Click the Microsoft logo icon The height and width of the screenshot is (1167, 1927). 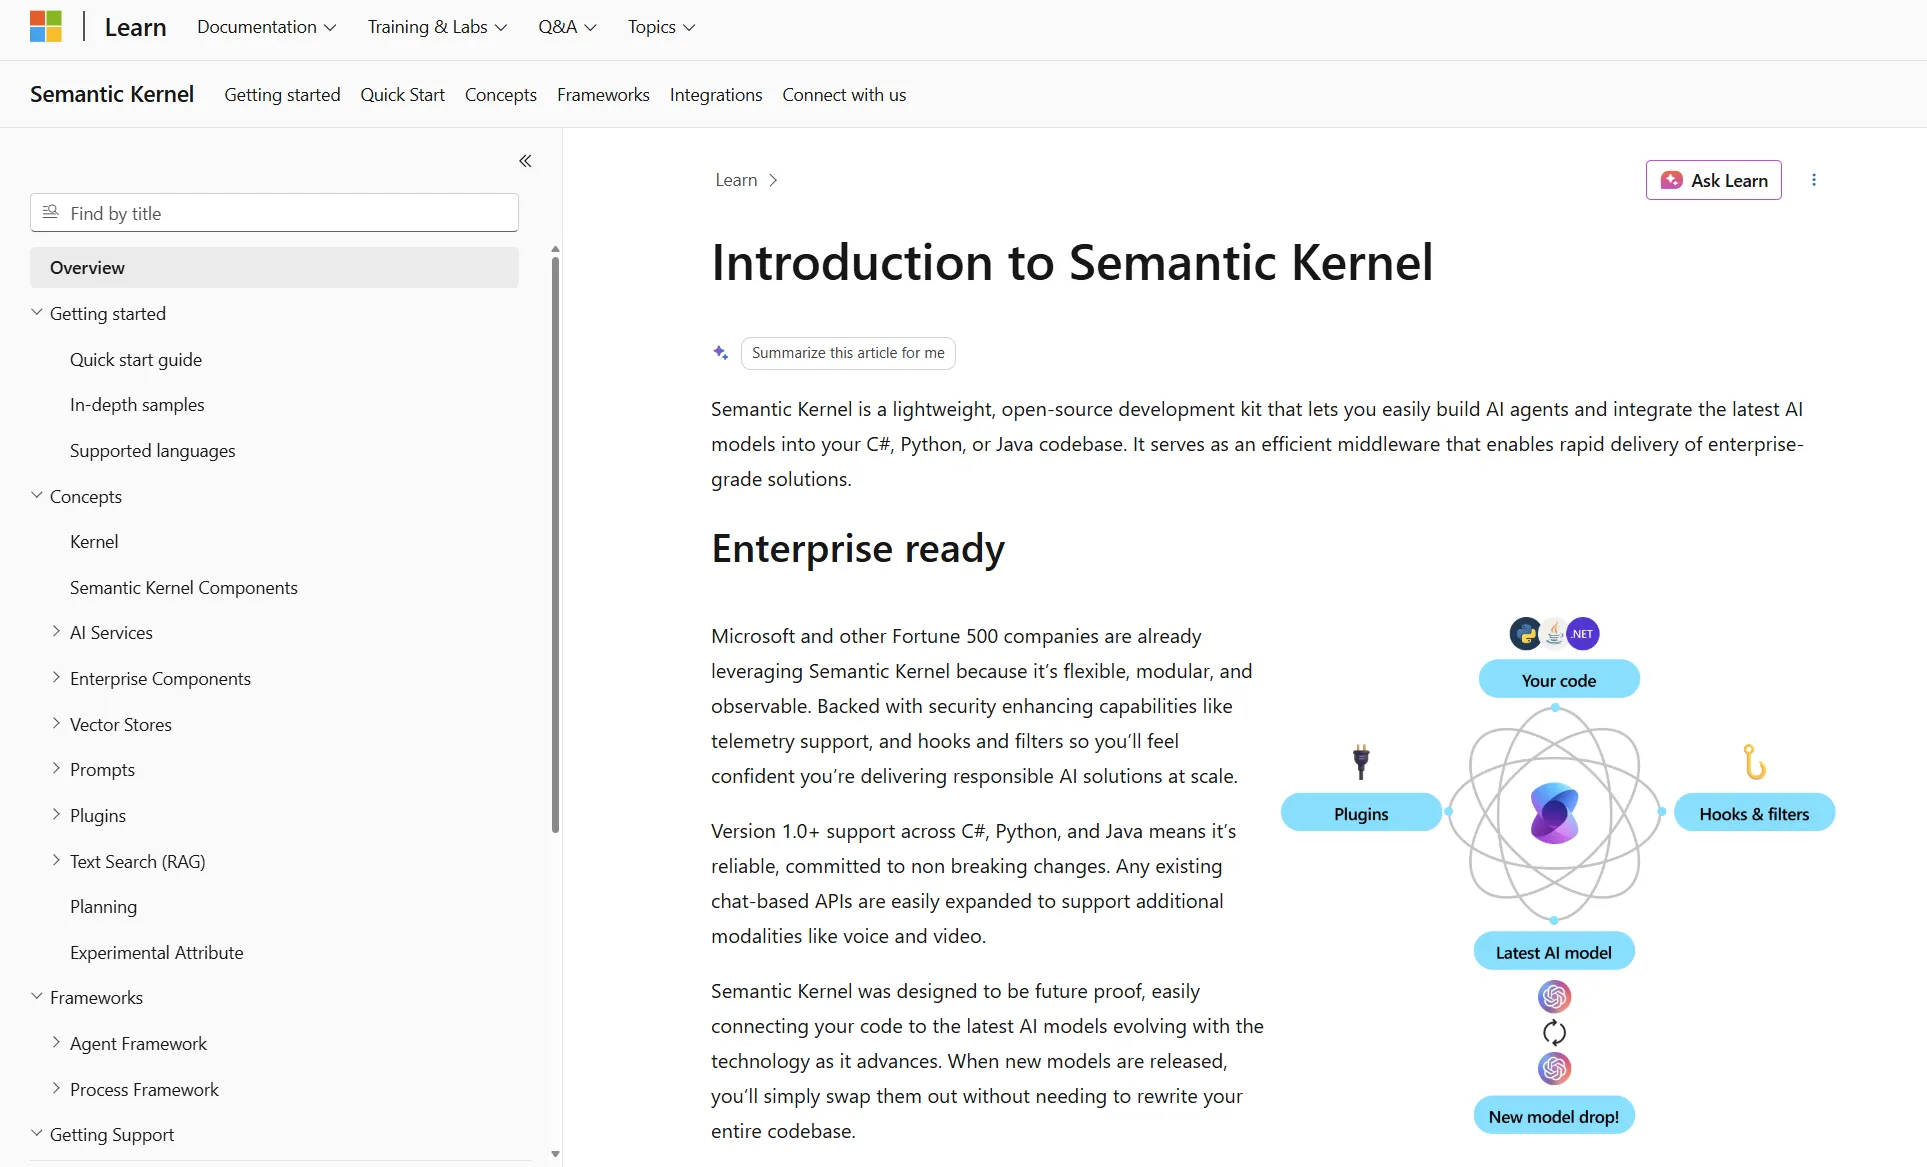tap(46, 27)
